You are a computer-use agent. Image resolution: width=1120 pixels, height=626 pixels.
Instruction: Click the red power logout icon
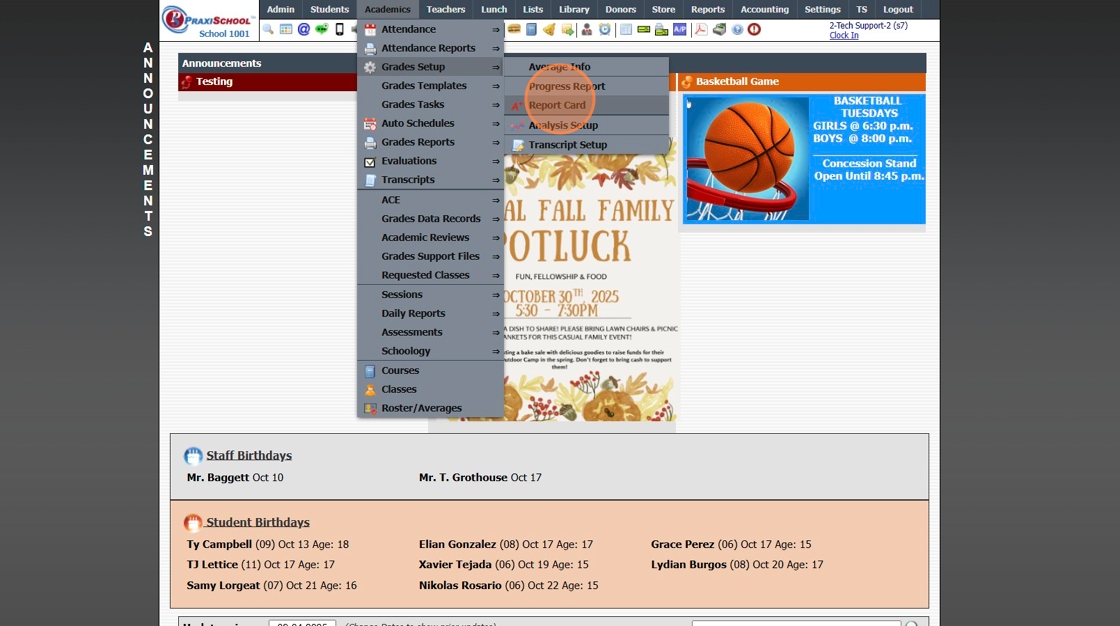click(754, 29)
